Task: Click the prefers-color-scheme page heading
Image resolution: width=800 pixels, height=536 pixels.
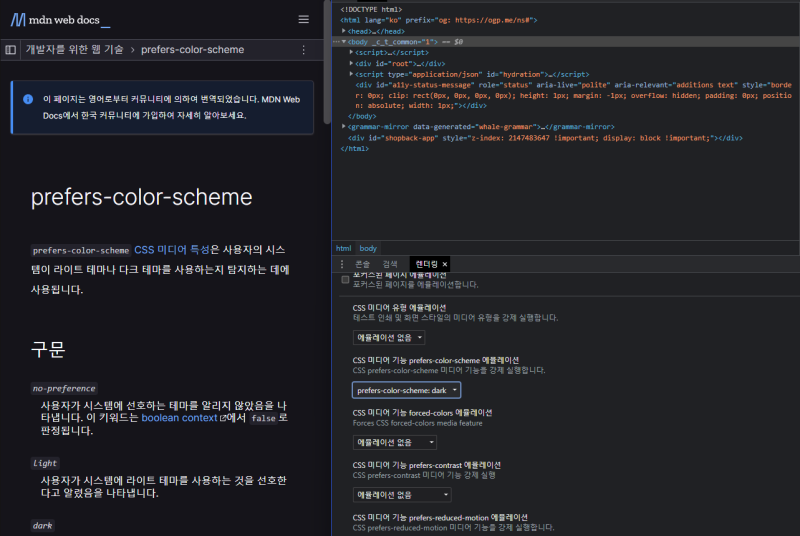Action: [141, 197]
